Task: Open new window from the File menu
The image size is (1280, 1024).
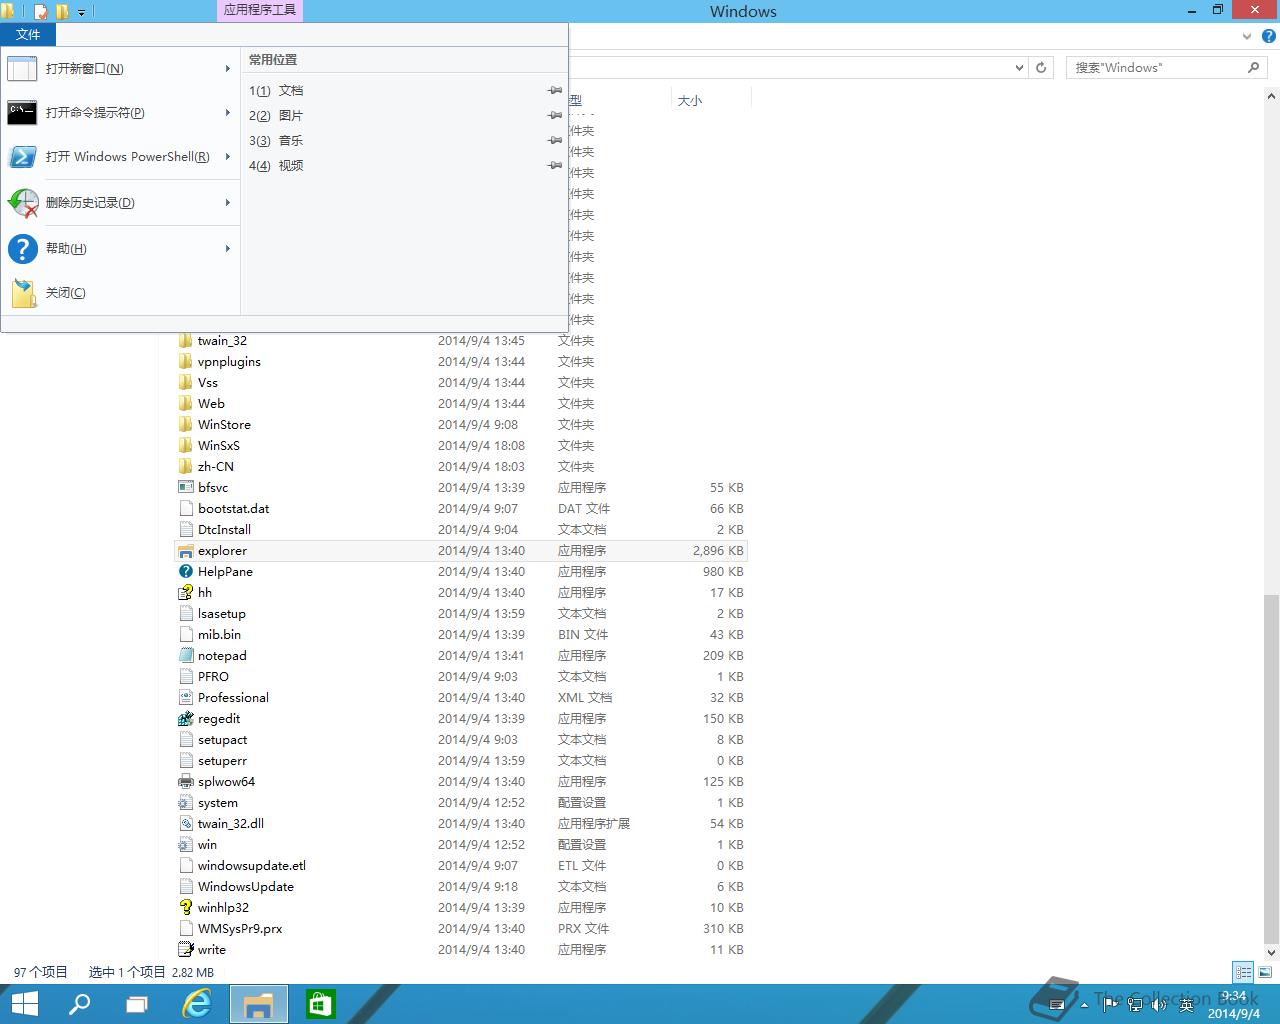Action: click(x=119, y=69)
